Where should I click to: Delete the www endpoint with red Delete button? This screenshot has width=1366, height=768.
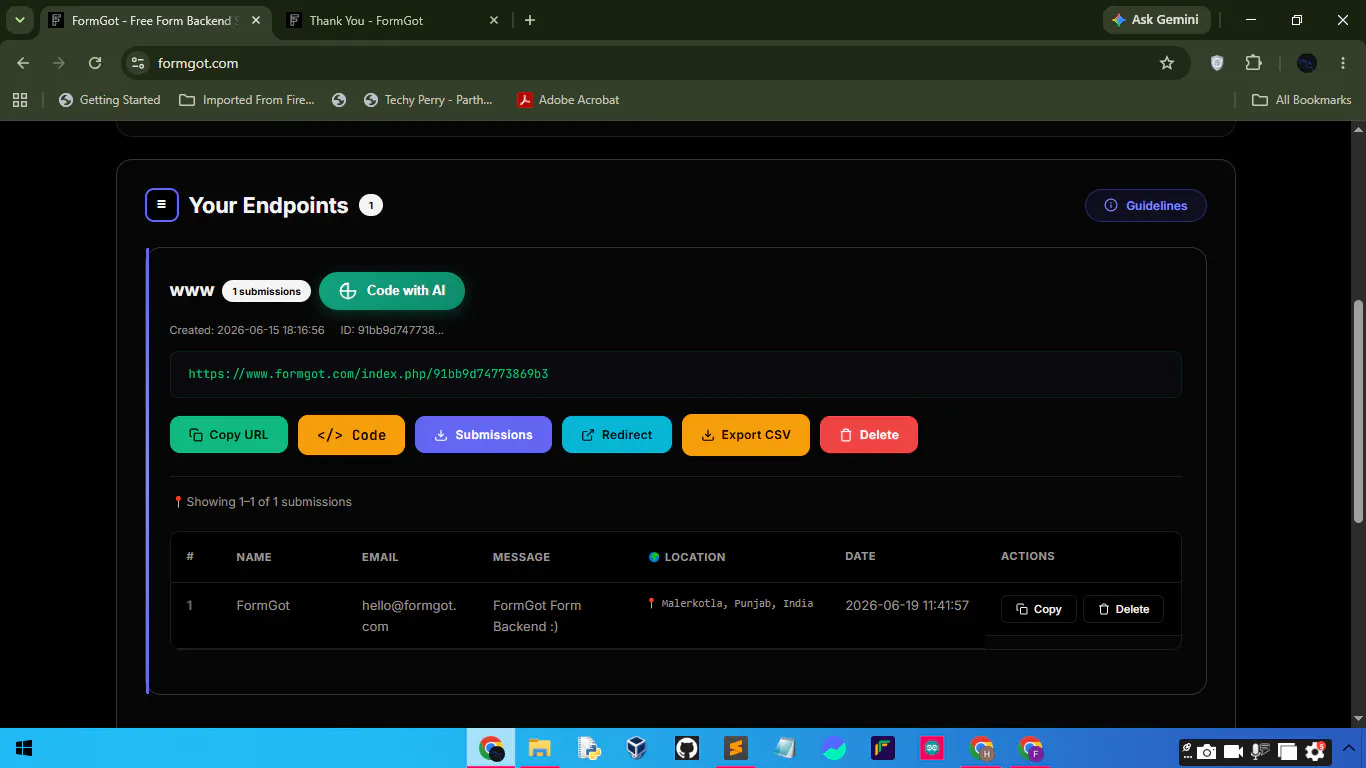click(x=869, y=435)
